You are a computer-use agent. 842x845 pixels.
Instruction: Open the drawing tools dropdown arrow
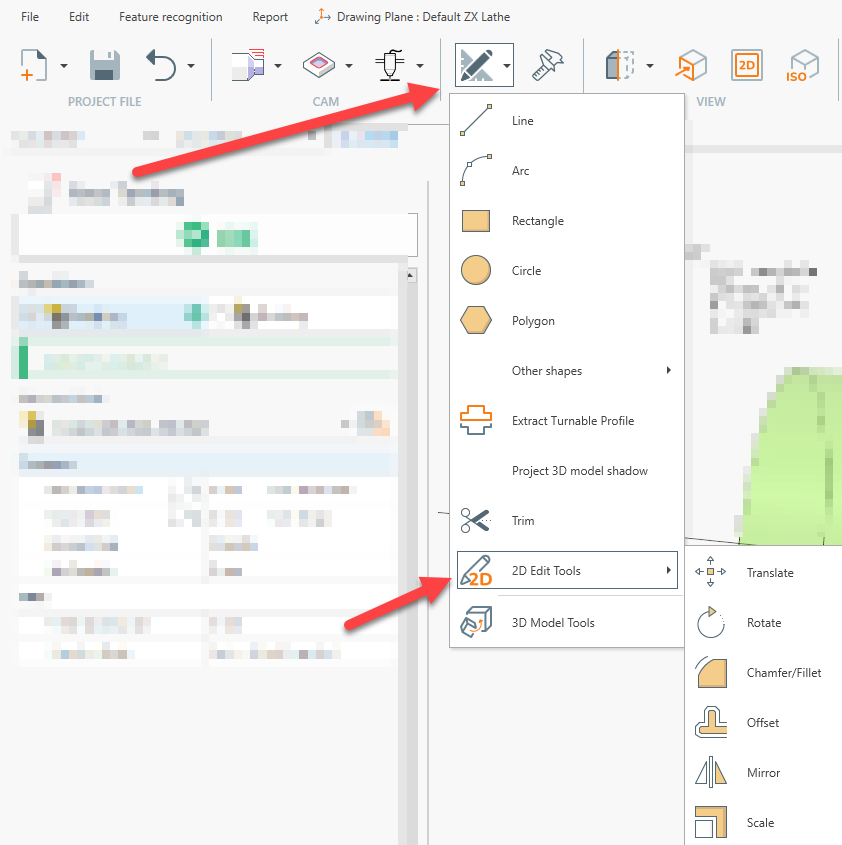tap(508, 67)
